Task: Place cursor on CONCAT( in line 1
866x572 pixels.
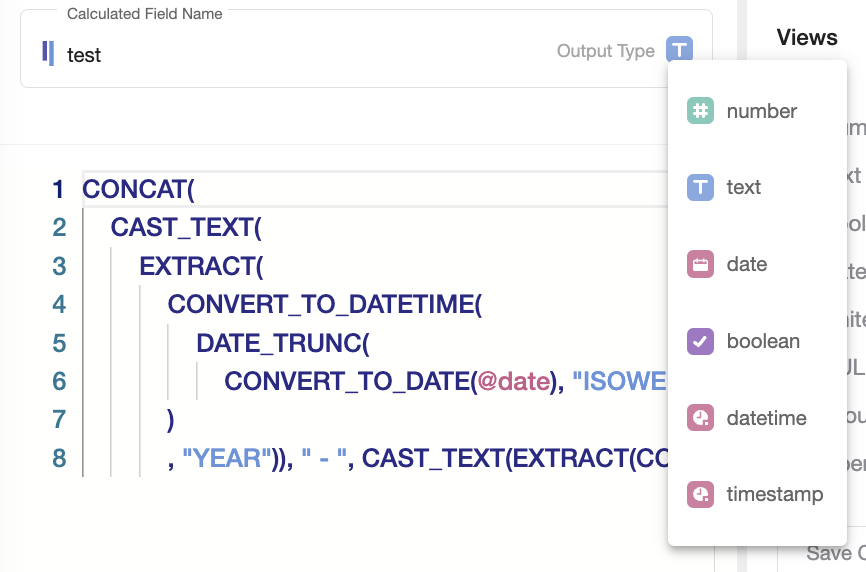Action: (x=138, y=189)
